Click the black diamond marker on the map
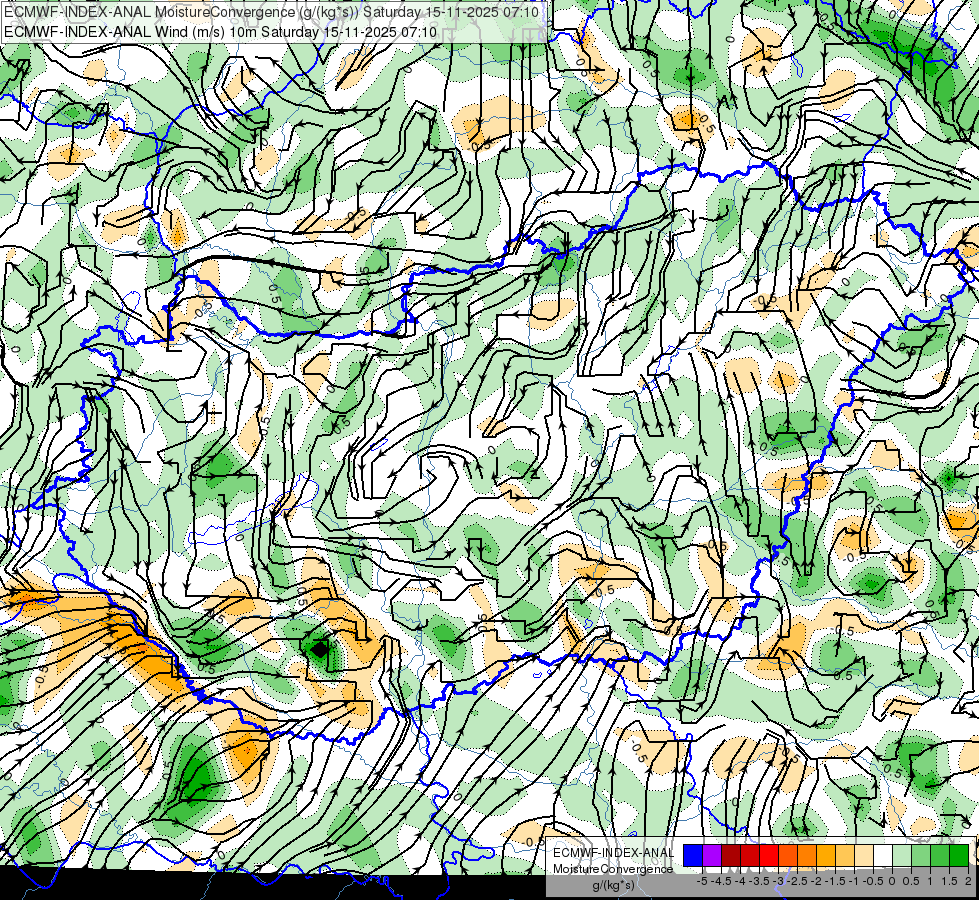Image resolution: width=979 pixels, height=900 pixels. coord(319,650)
